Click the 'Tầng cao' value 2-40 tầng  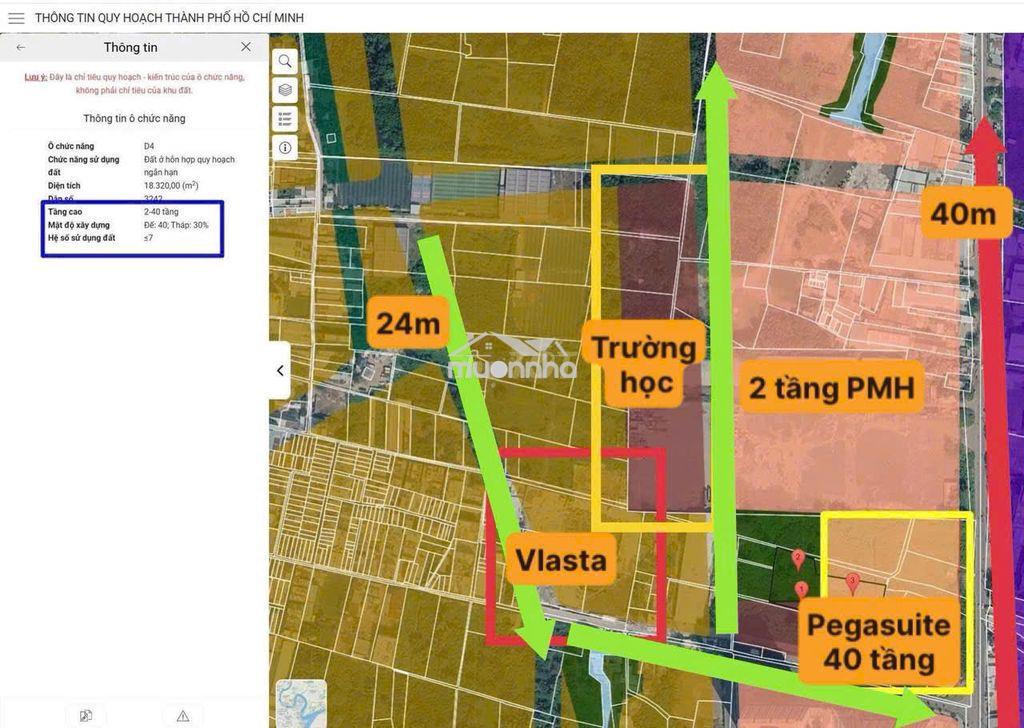pos(161,212)
